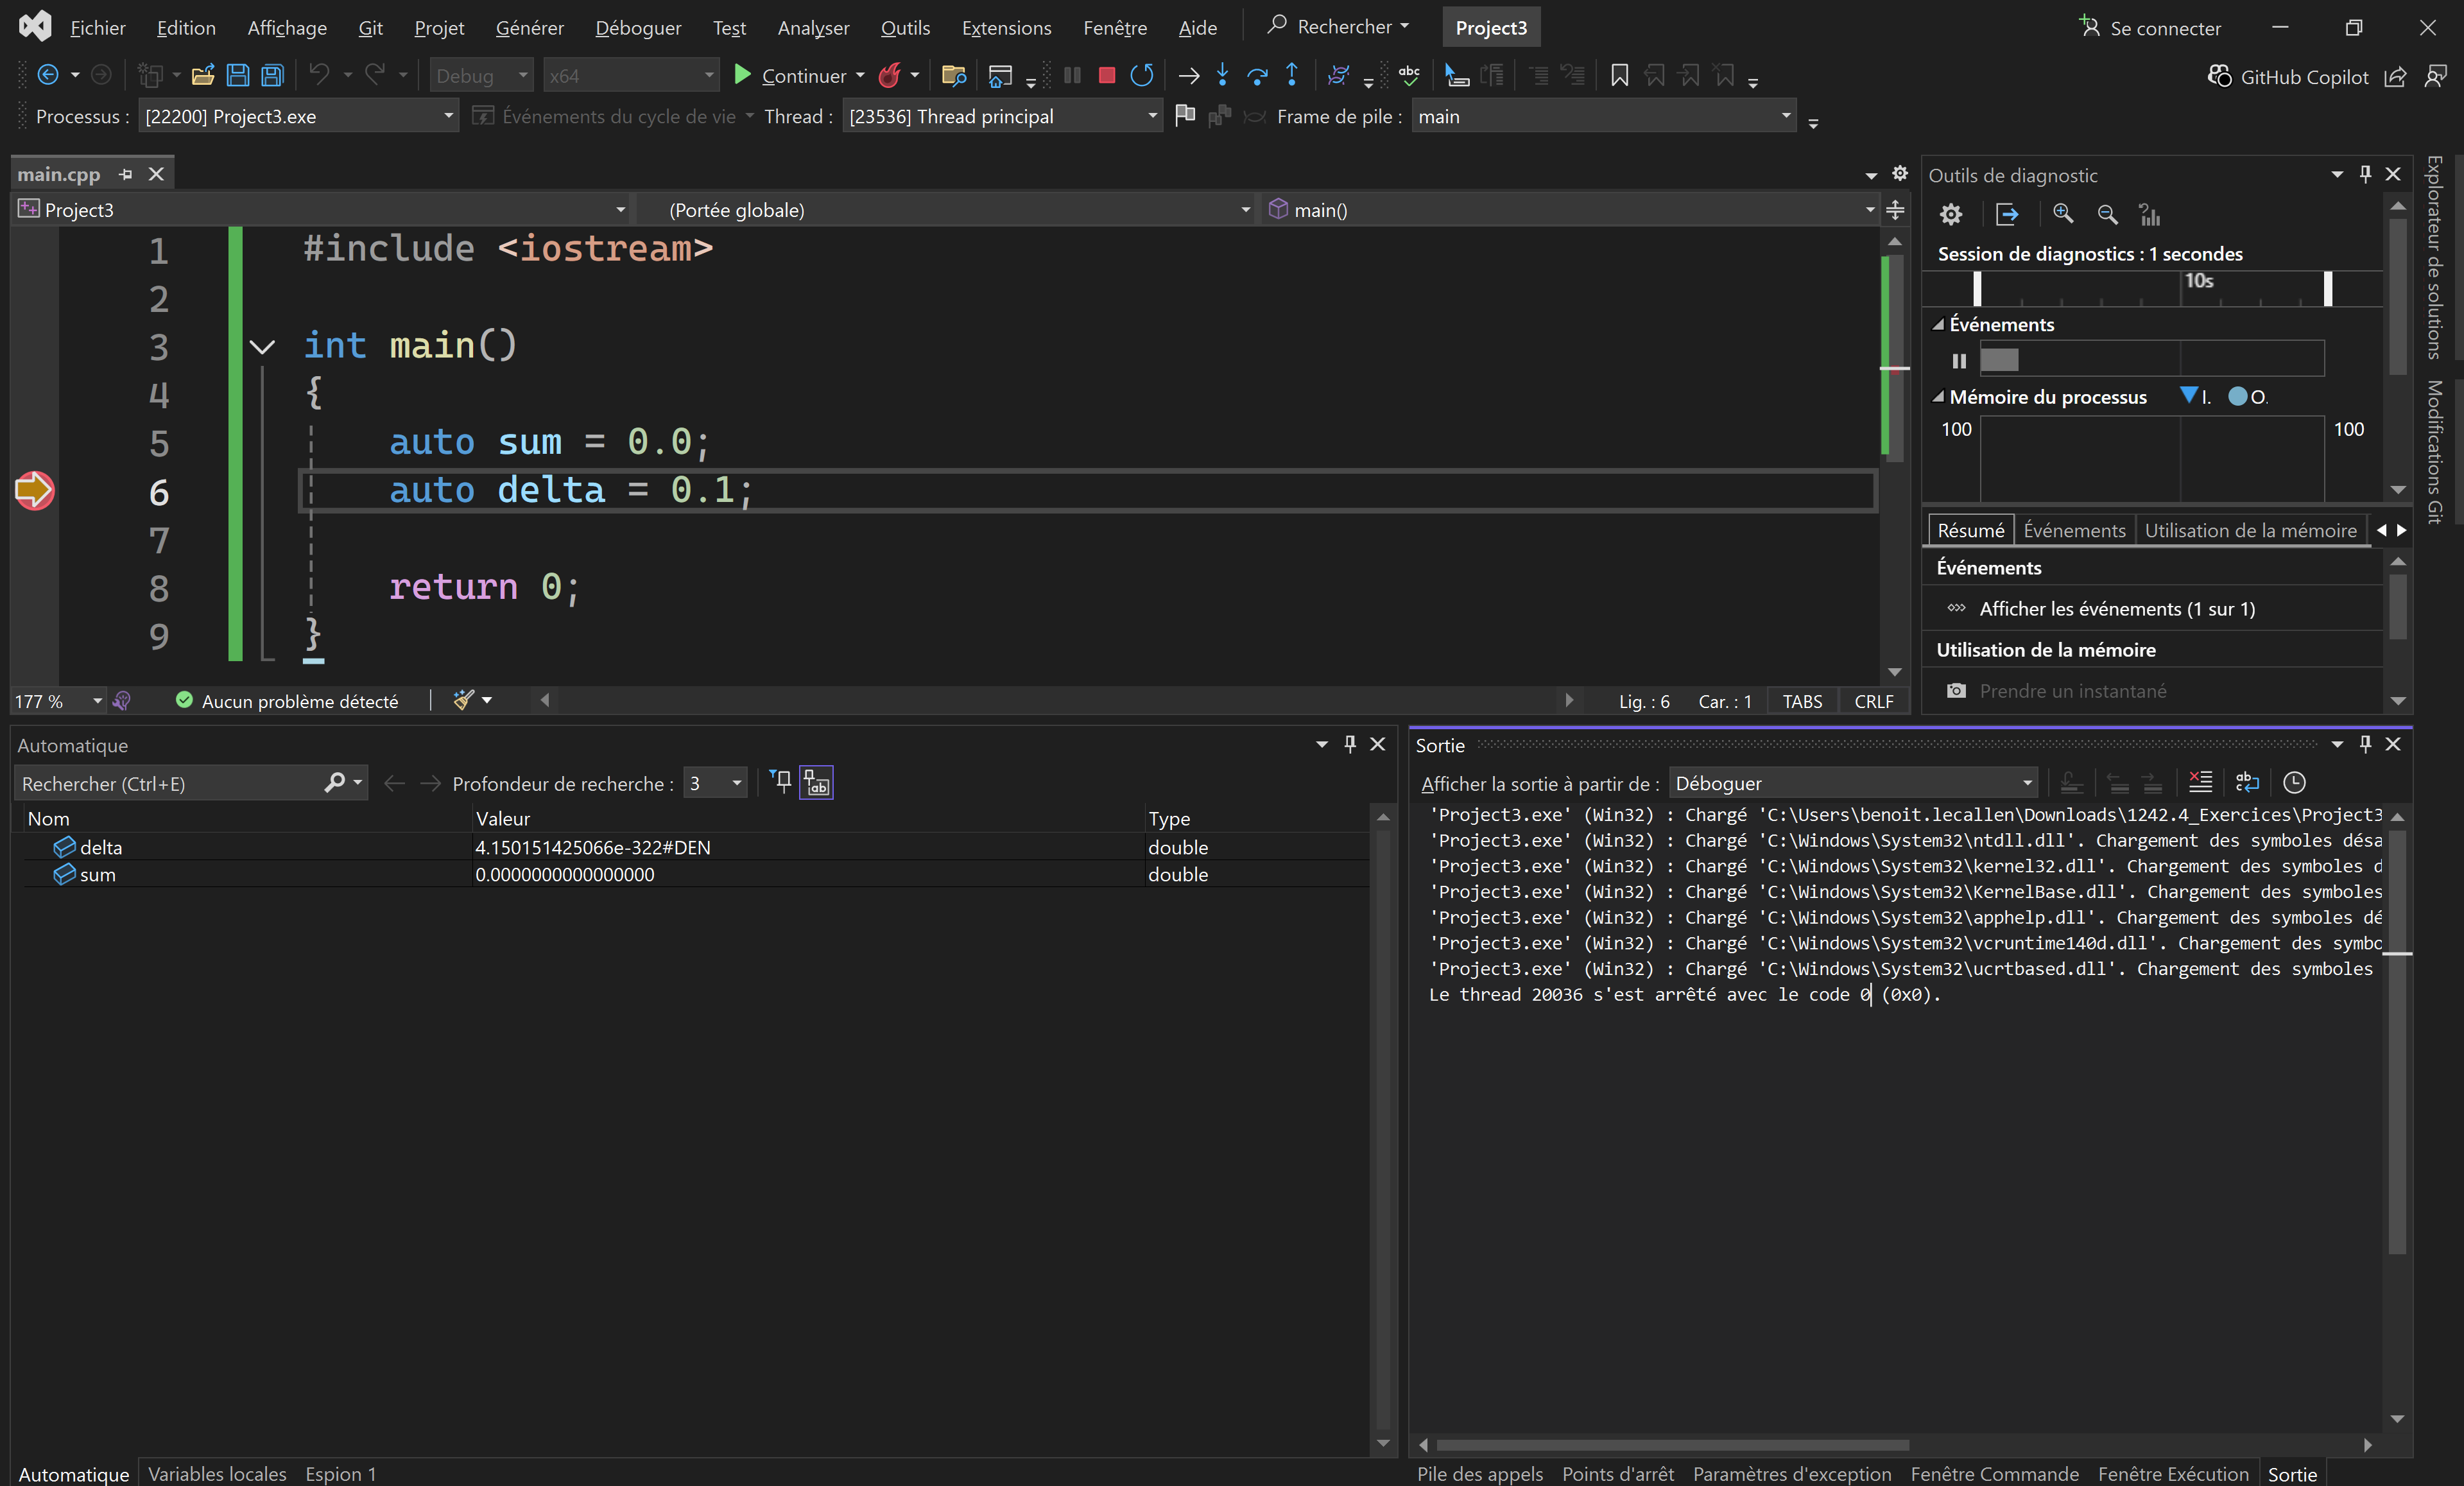Viewport: 2464px width, 1486px height.
Task: Click the Hot Reload flame icon
Action: [x=889, y=76]
